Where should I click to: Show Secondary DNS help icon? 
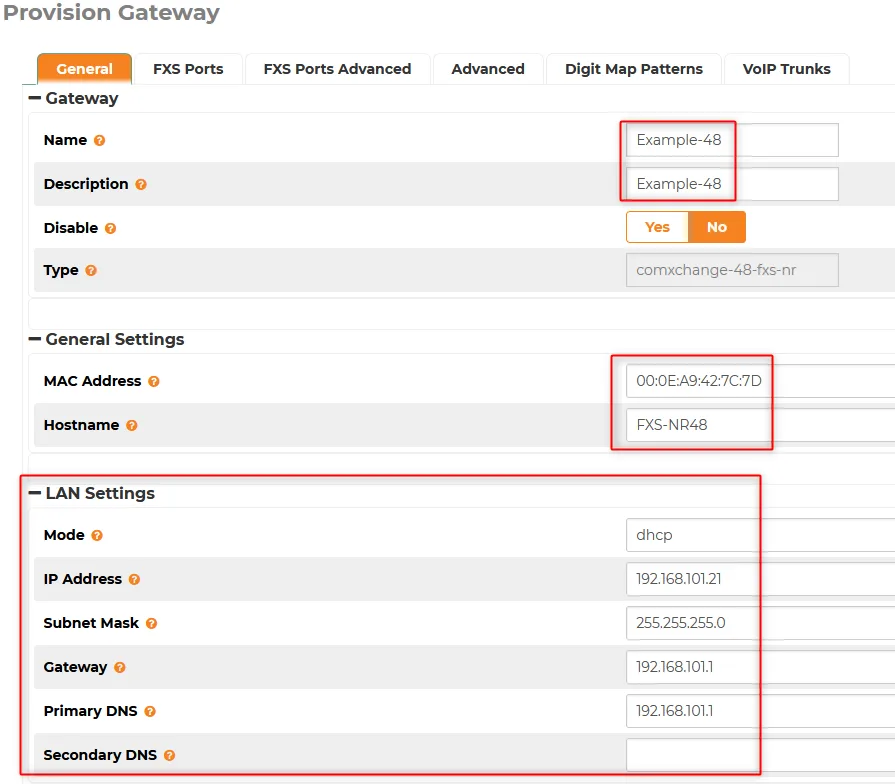[x=169, y=755]
